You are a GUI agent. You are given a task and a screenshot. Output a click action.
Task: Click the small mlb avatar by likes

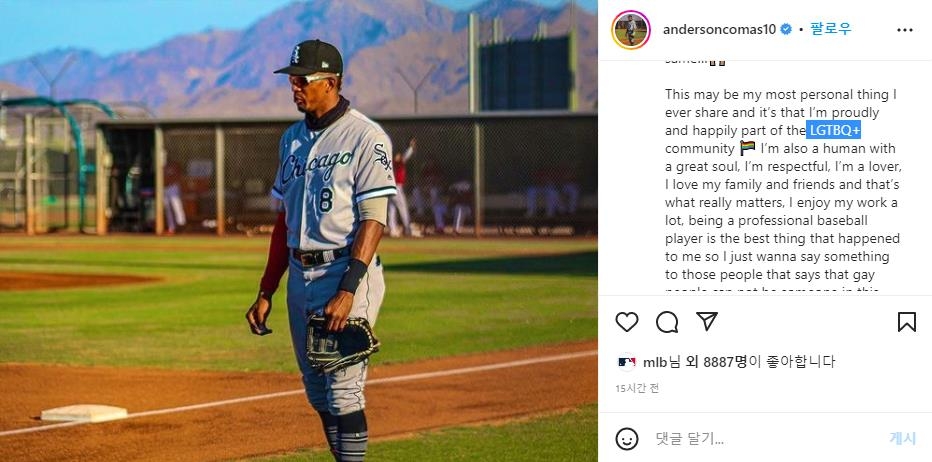626,362
